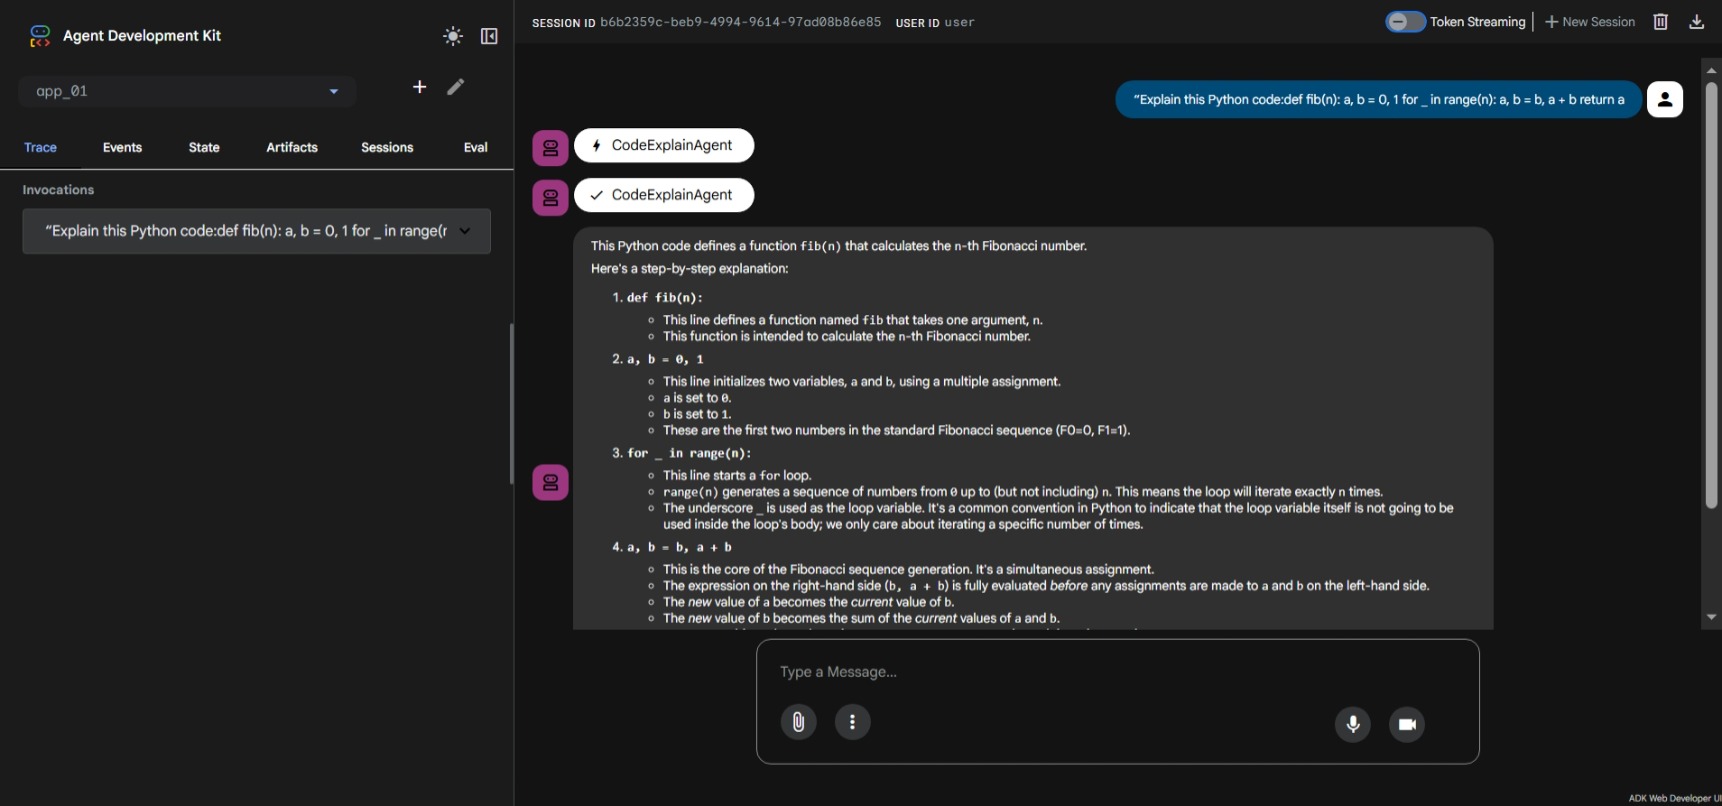
Task: Switch to the Events tab
Action: [x=122, y=147]
